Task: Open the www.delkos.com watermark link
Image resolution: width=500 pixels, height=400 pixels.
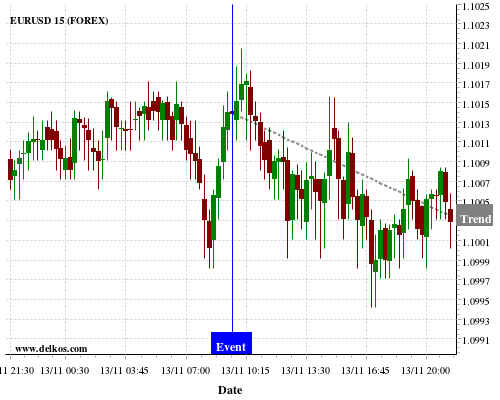Action: (51, 349)
